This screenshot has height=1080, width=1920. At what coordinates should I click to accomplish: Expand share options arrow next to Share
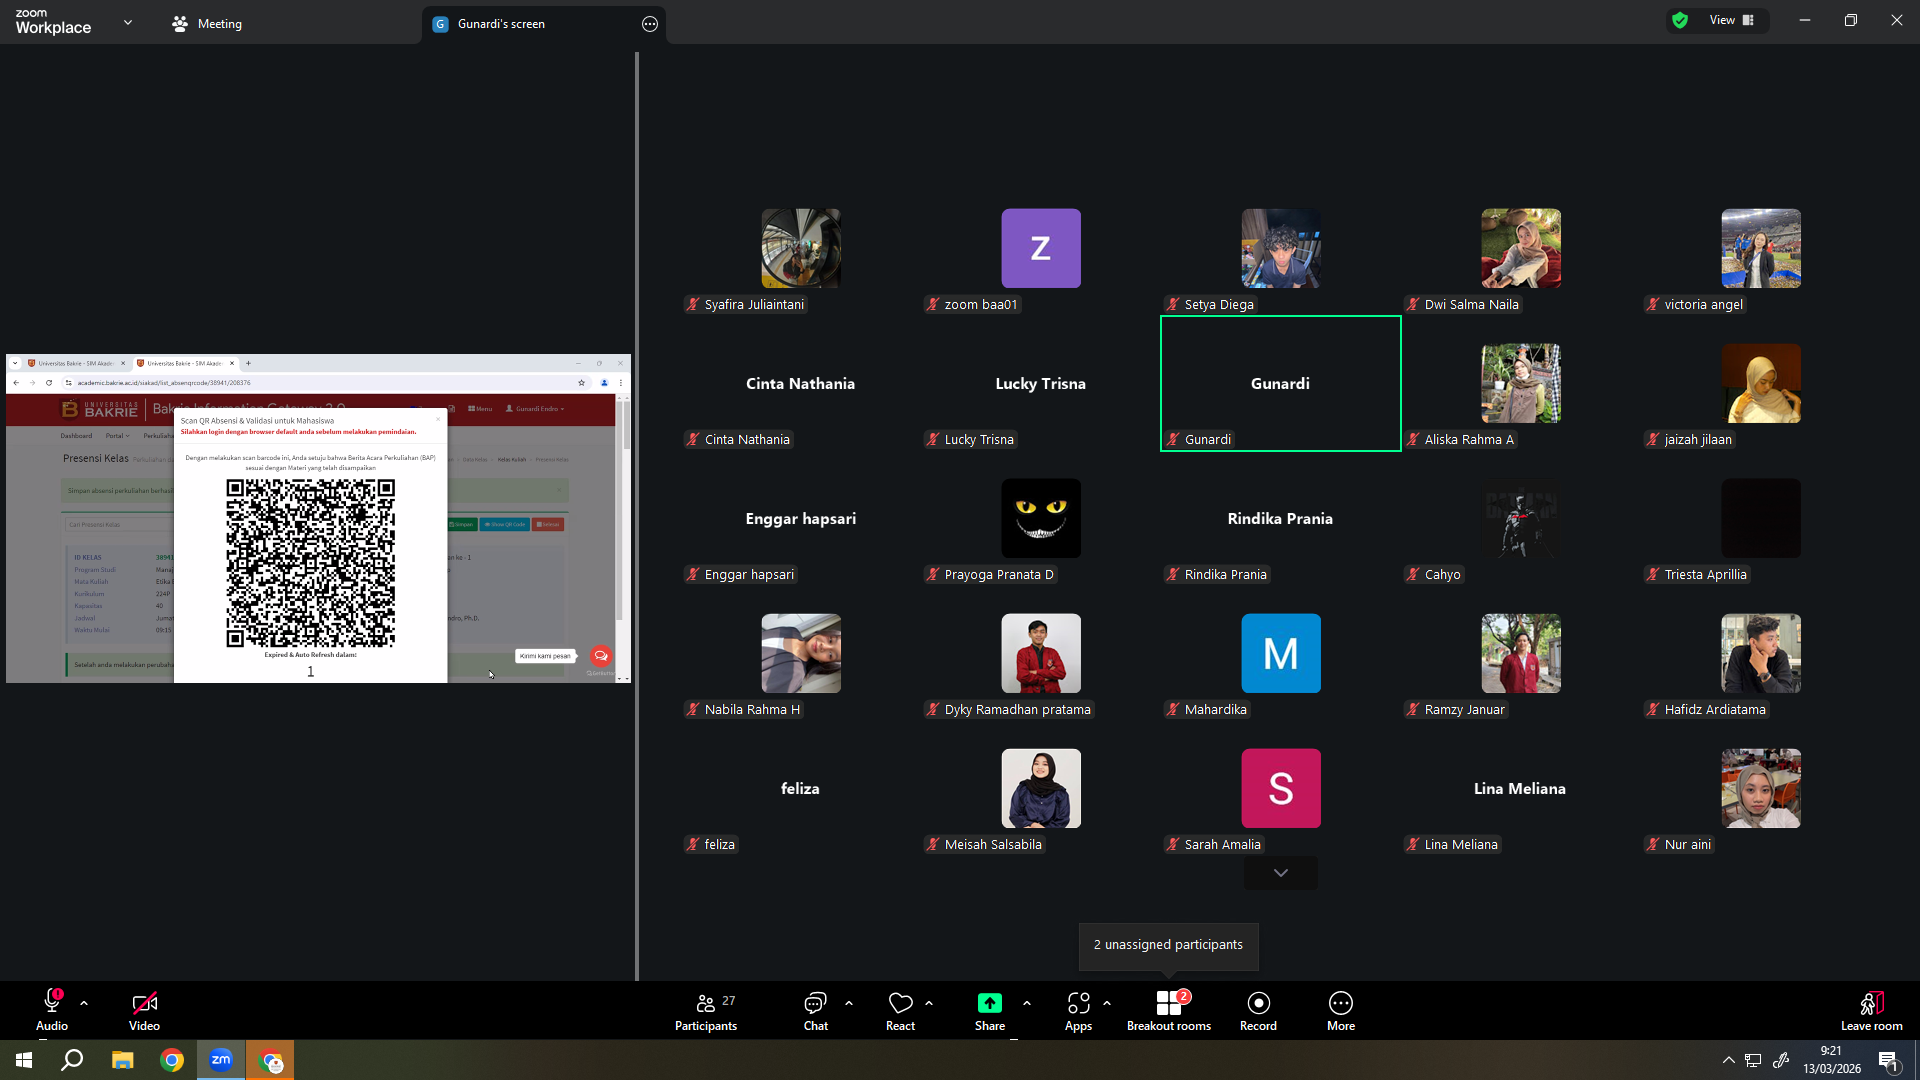point(1027,1003)
